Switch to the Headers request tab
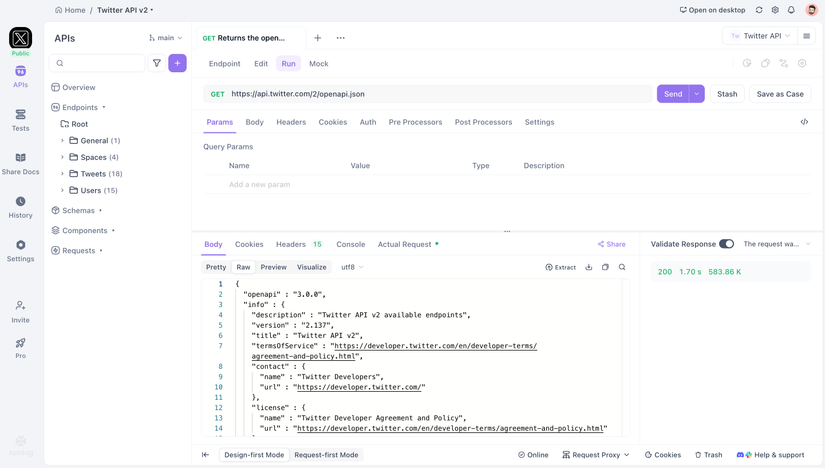The image size is (825, 468). coord(291,122)
